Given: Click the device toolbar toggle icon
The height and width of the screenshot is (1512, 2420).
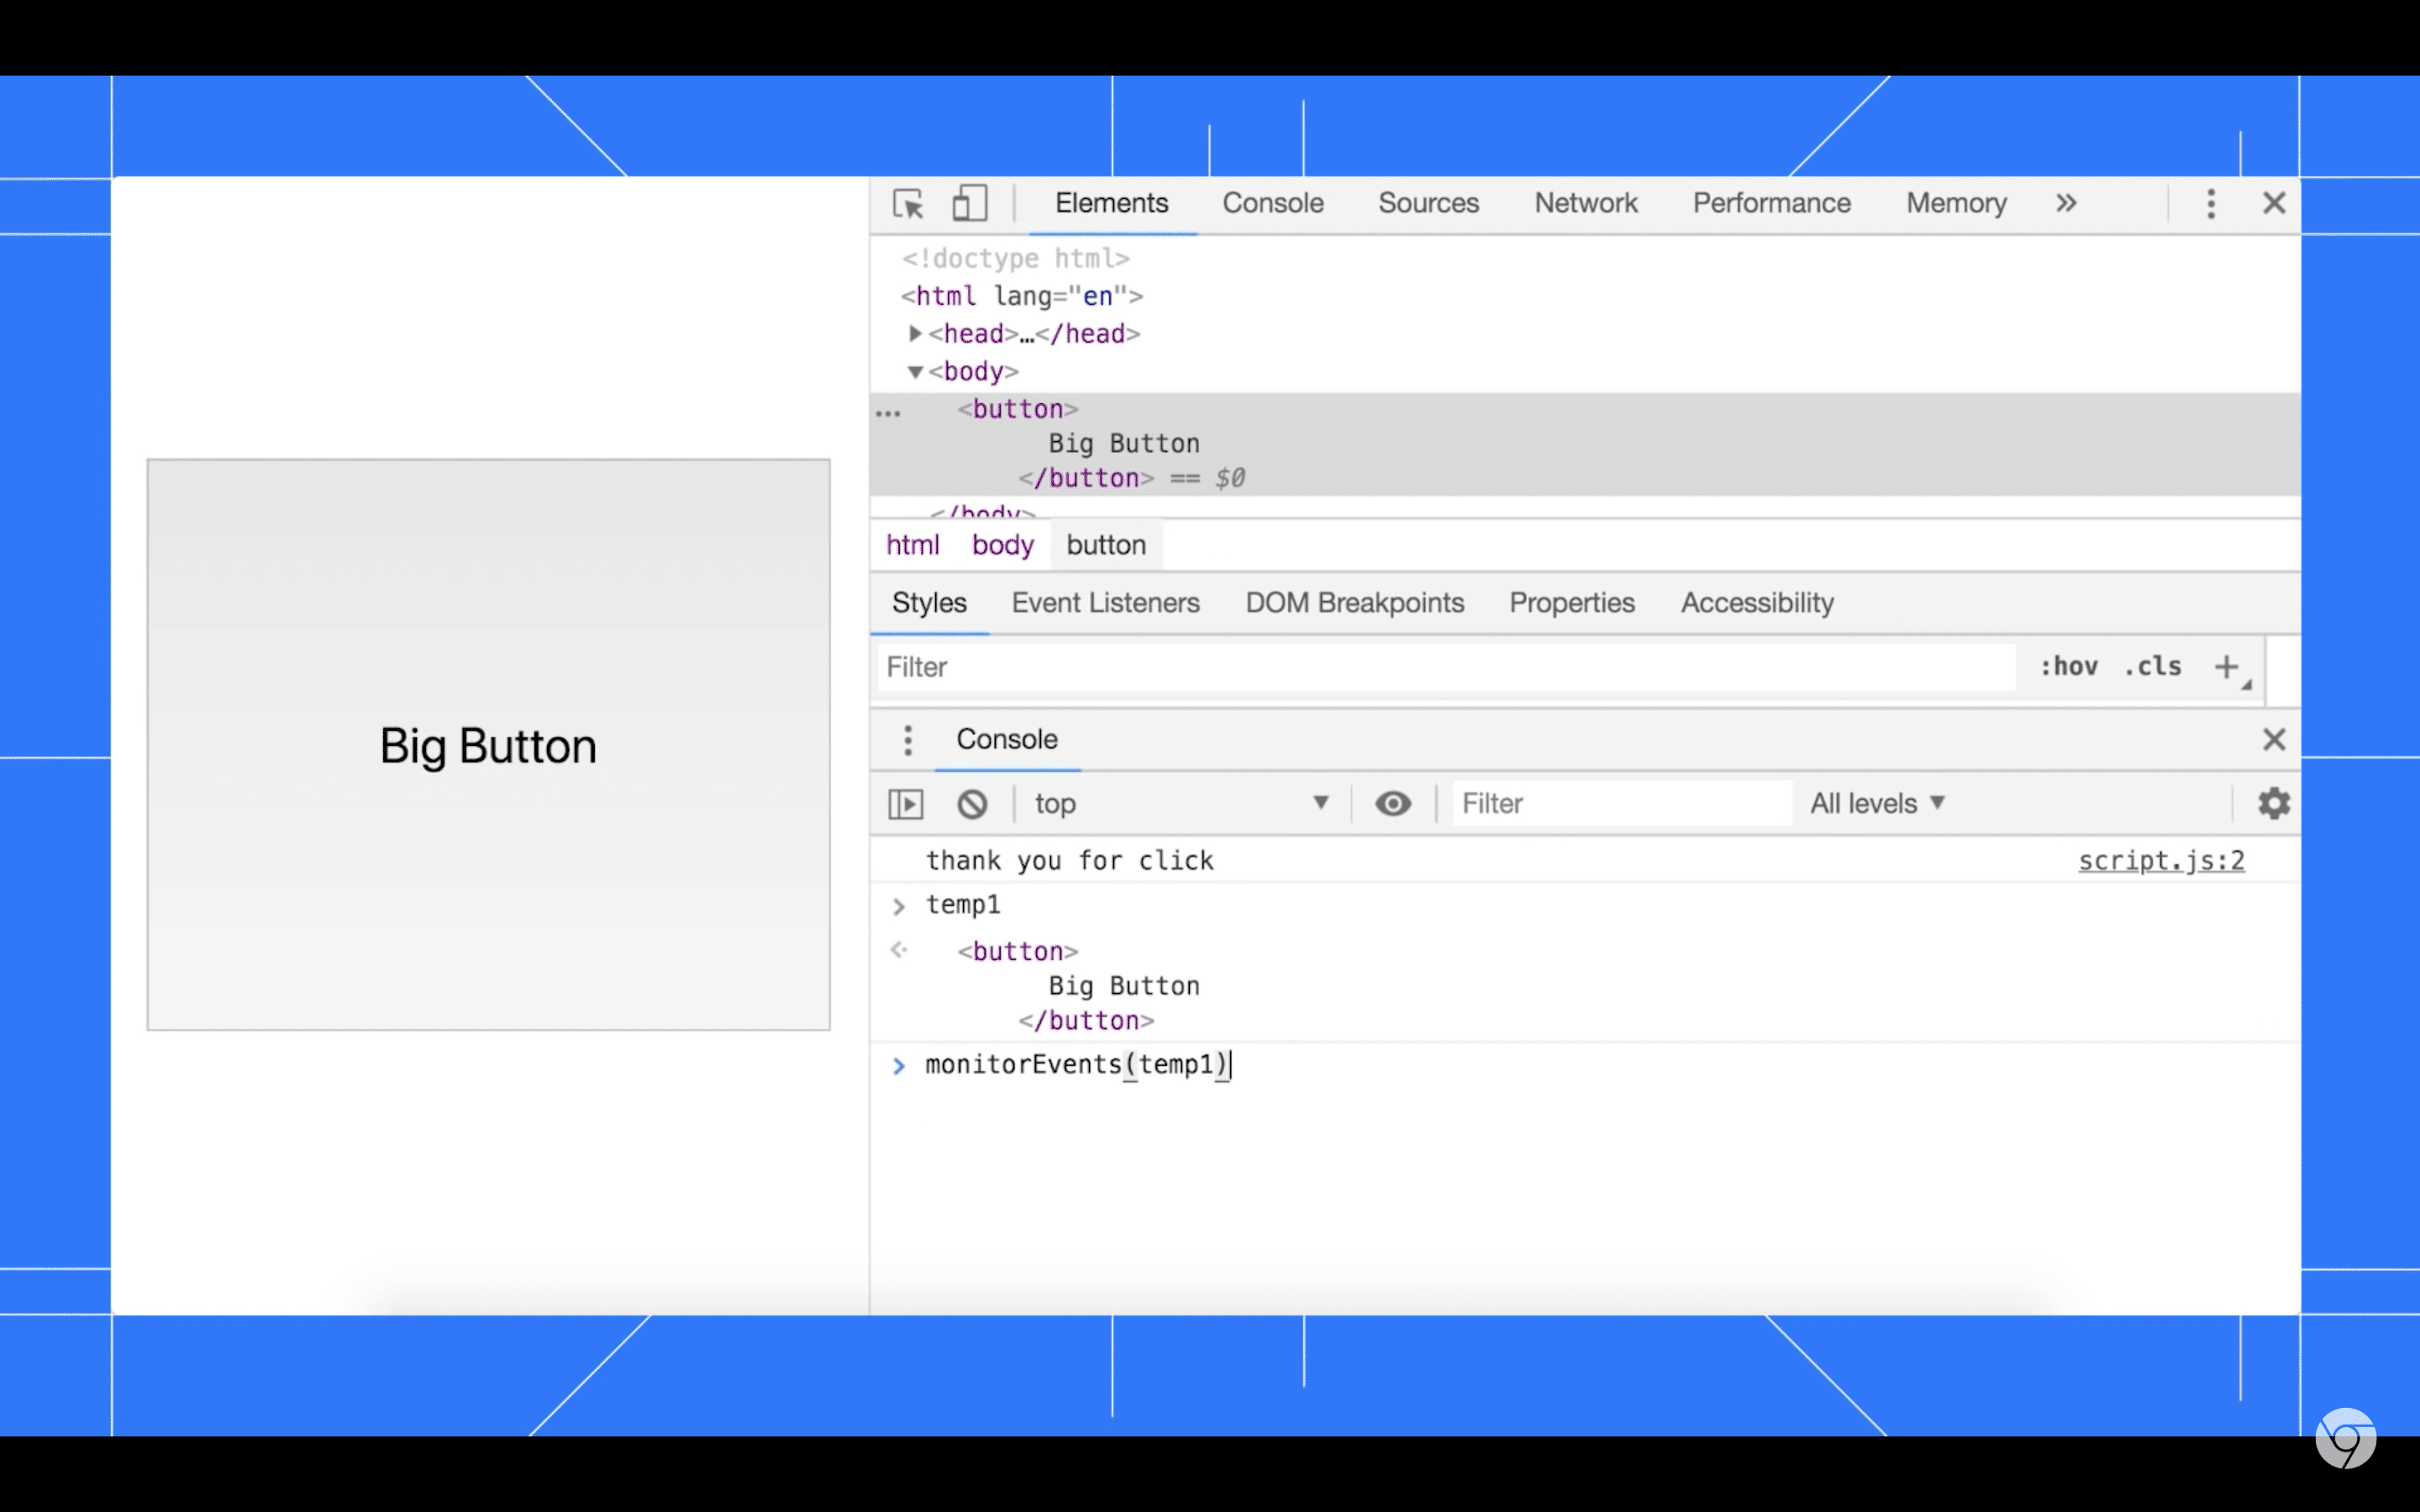Looking at the screenshot, I should (x=969, y=202).
